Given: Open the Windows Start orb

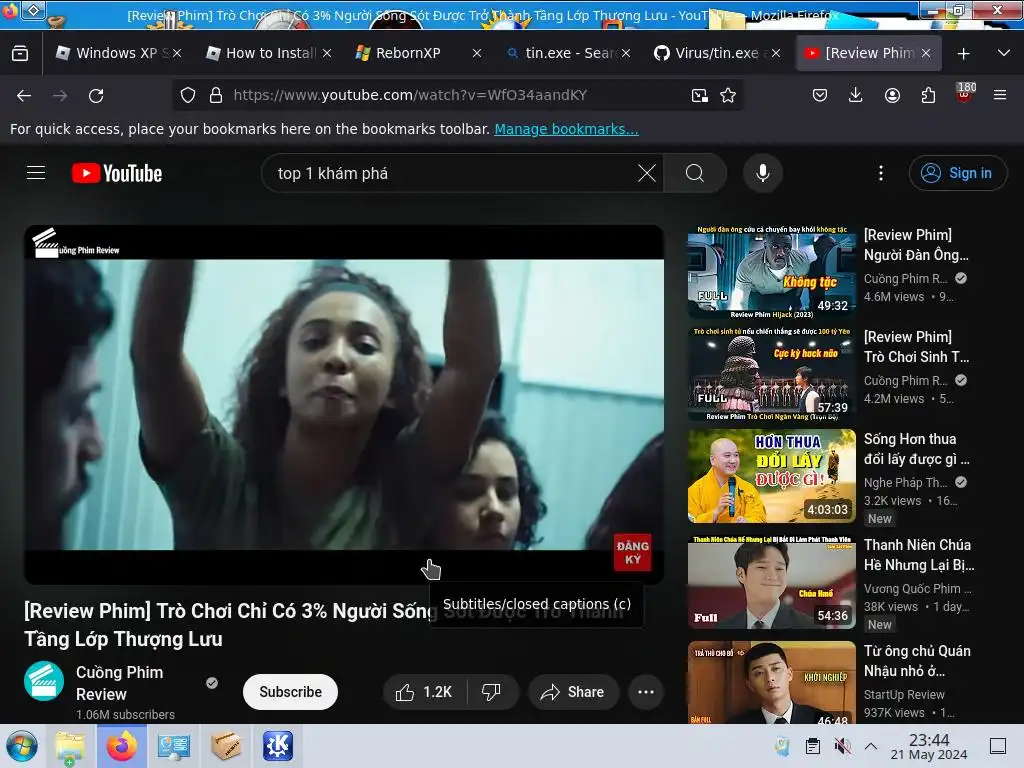Looking at the screenshot, I should click(x=22, y=746).
